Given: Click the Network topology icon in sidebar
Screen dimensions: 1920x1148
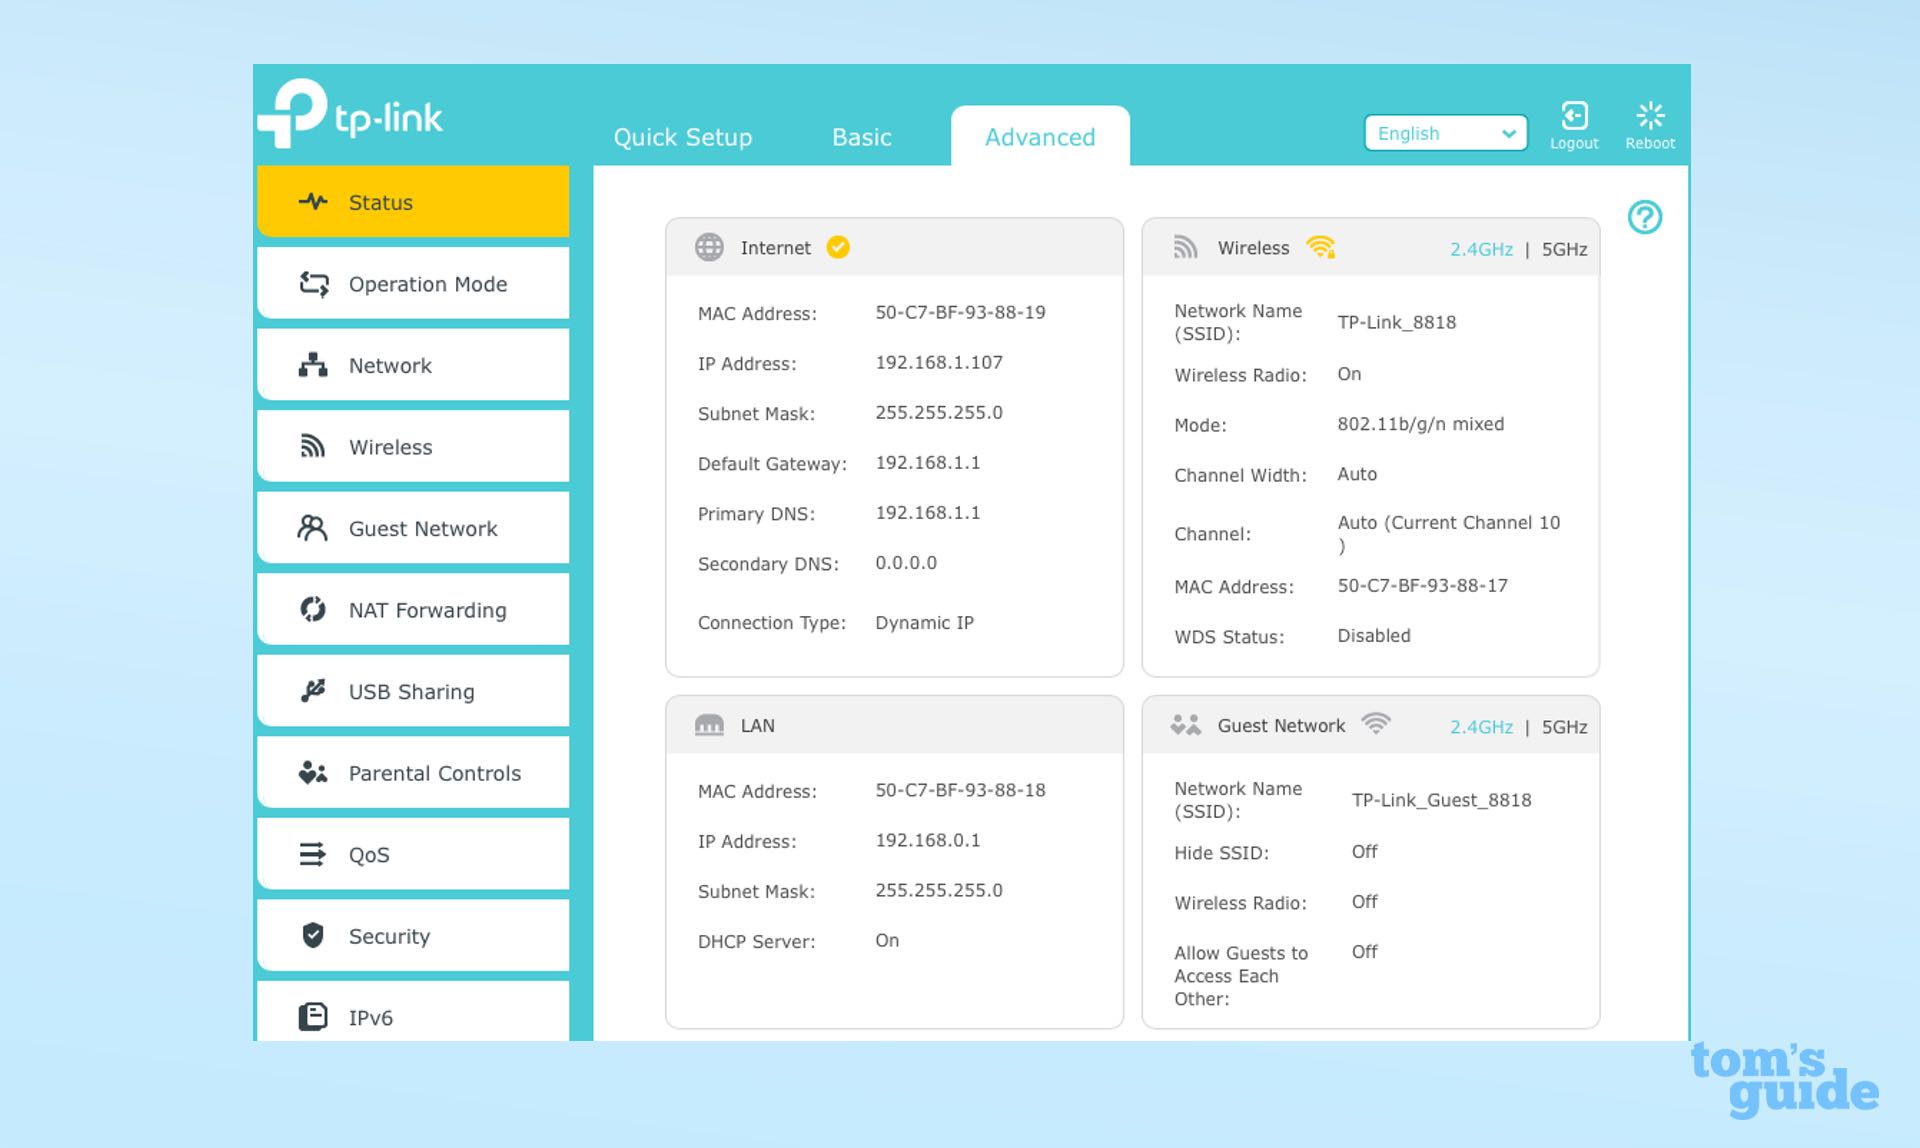Looking at the screenshot, I should pyautogui.click(x=313, y=365).
